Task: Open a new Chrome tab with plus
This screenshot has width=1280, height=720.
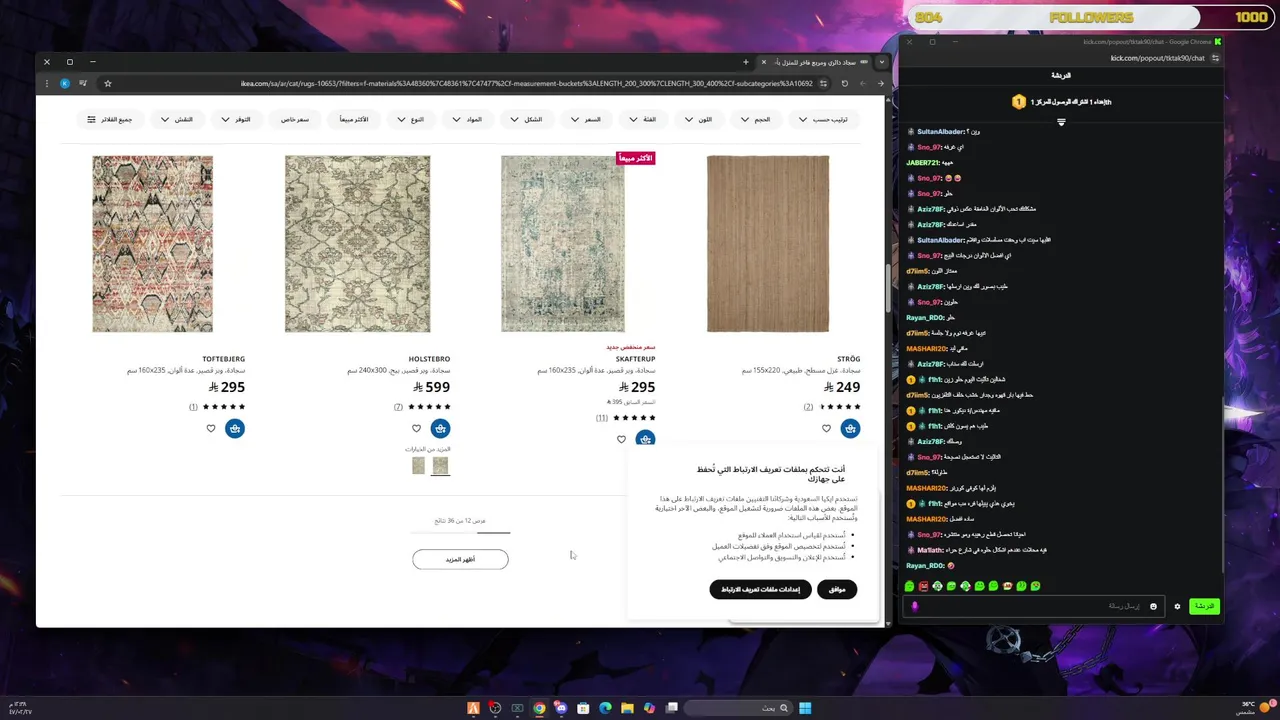Action: (745, 62)
